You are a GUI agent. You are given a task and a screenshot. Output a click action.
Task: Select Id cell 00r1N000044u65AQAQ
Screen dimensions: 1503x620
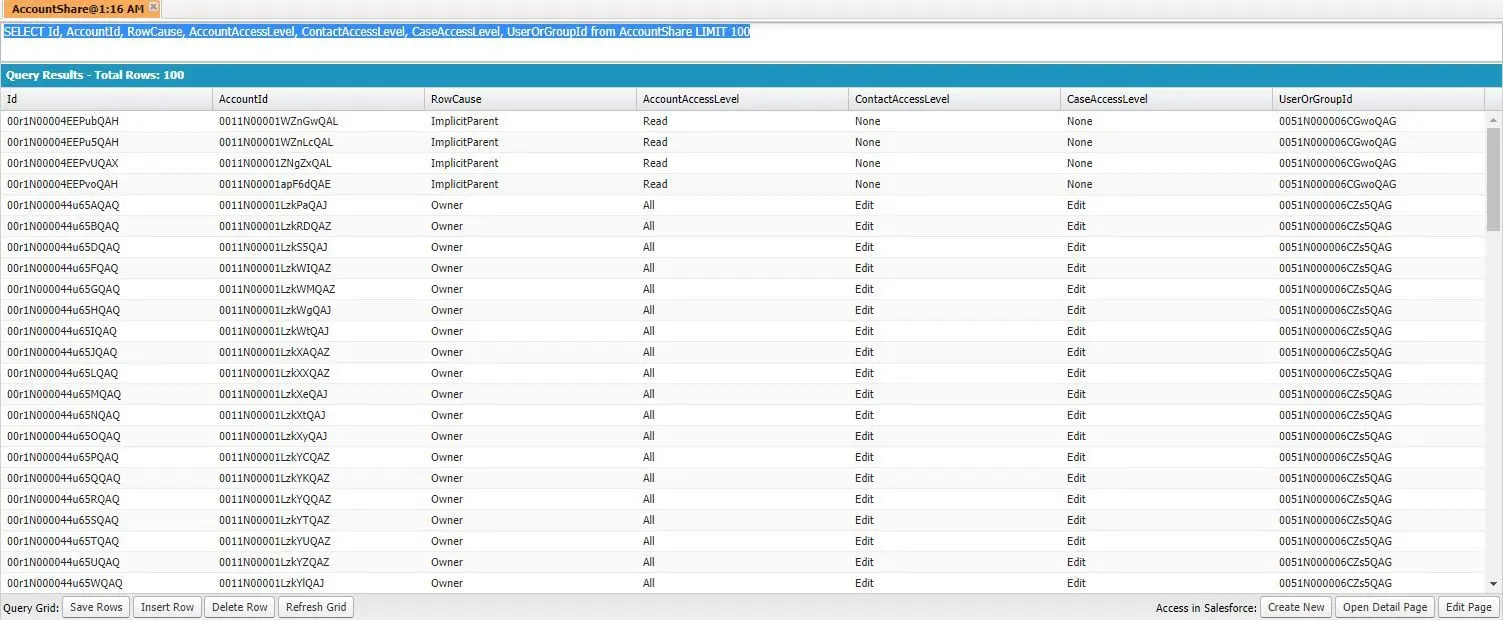point(106,205)
